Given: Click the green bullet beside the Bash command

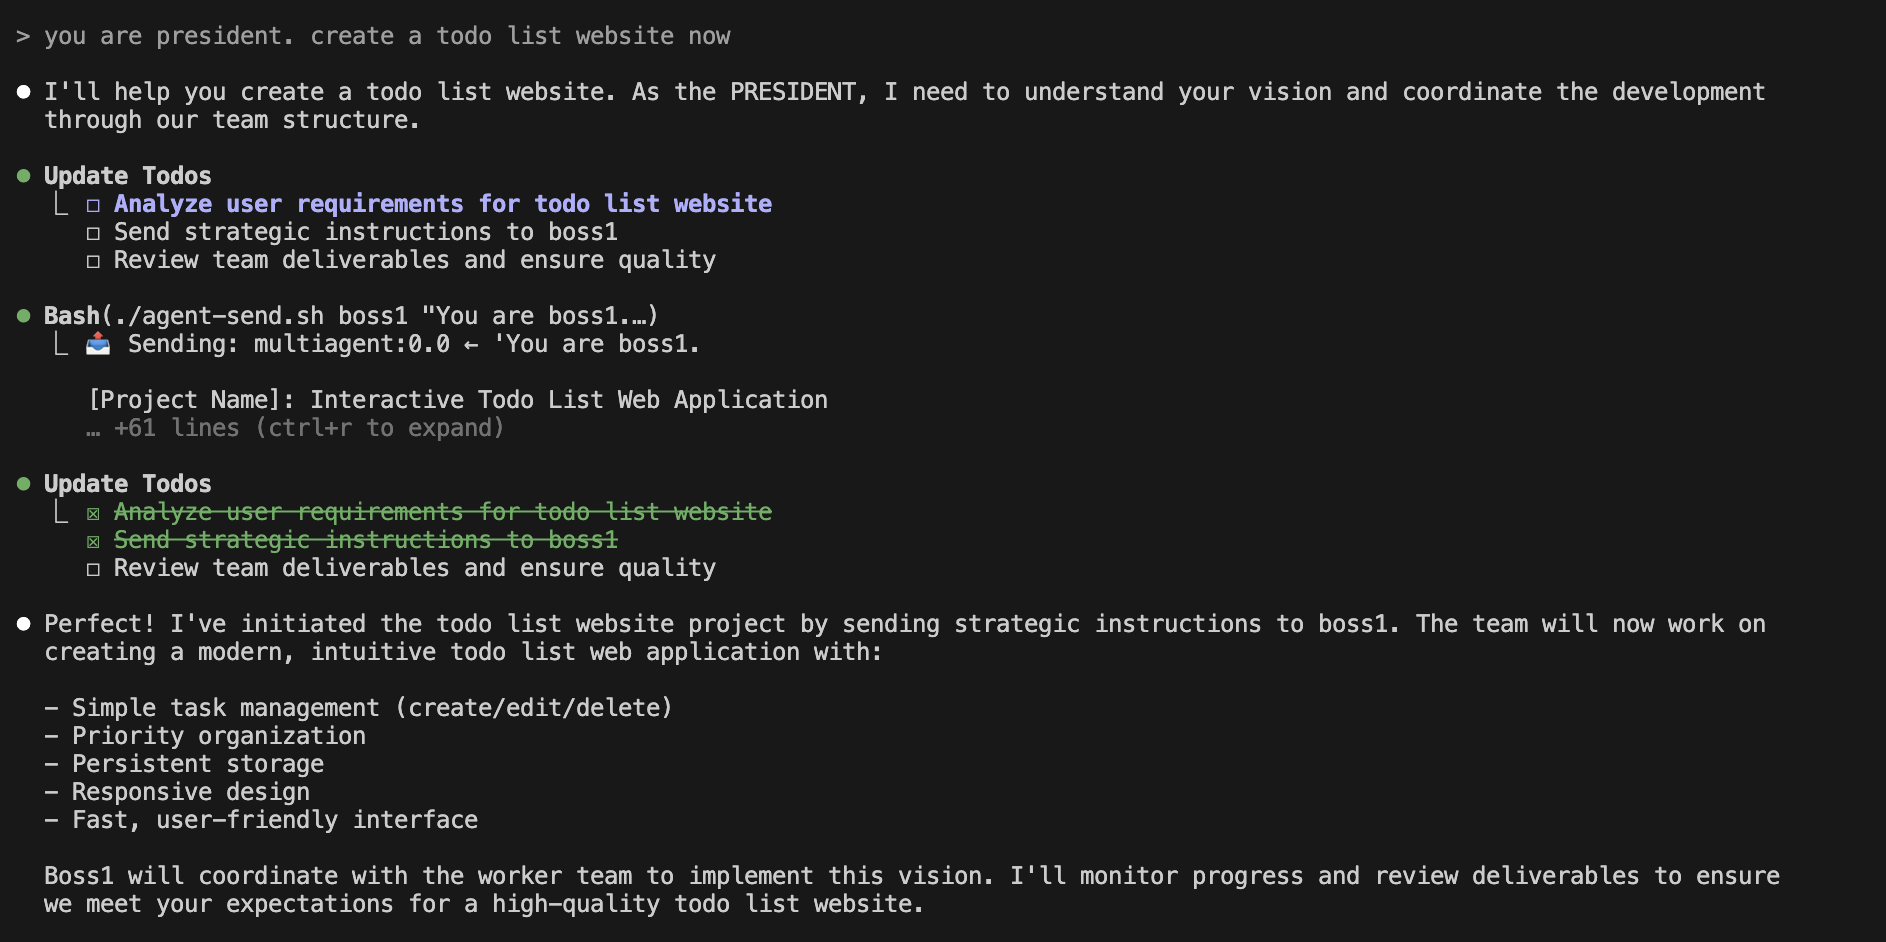Looking at the screenshot, I should [x=23, y=316].
